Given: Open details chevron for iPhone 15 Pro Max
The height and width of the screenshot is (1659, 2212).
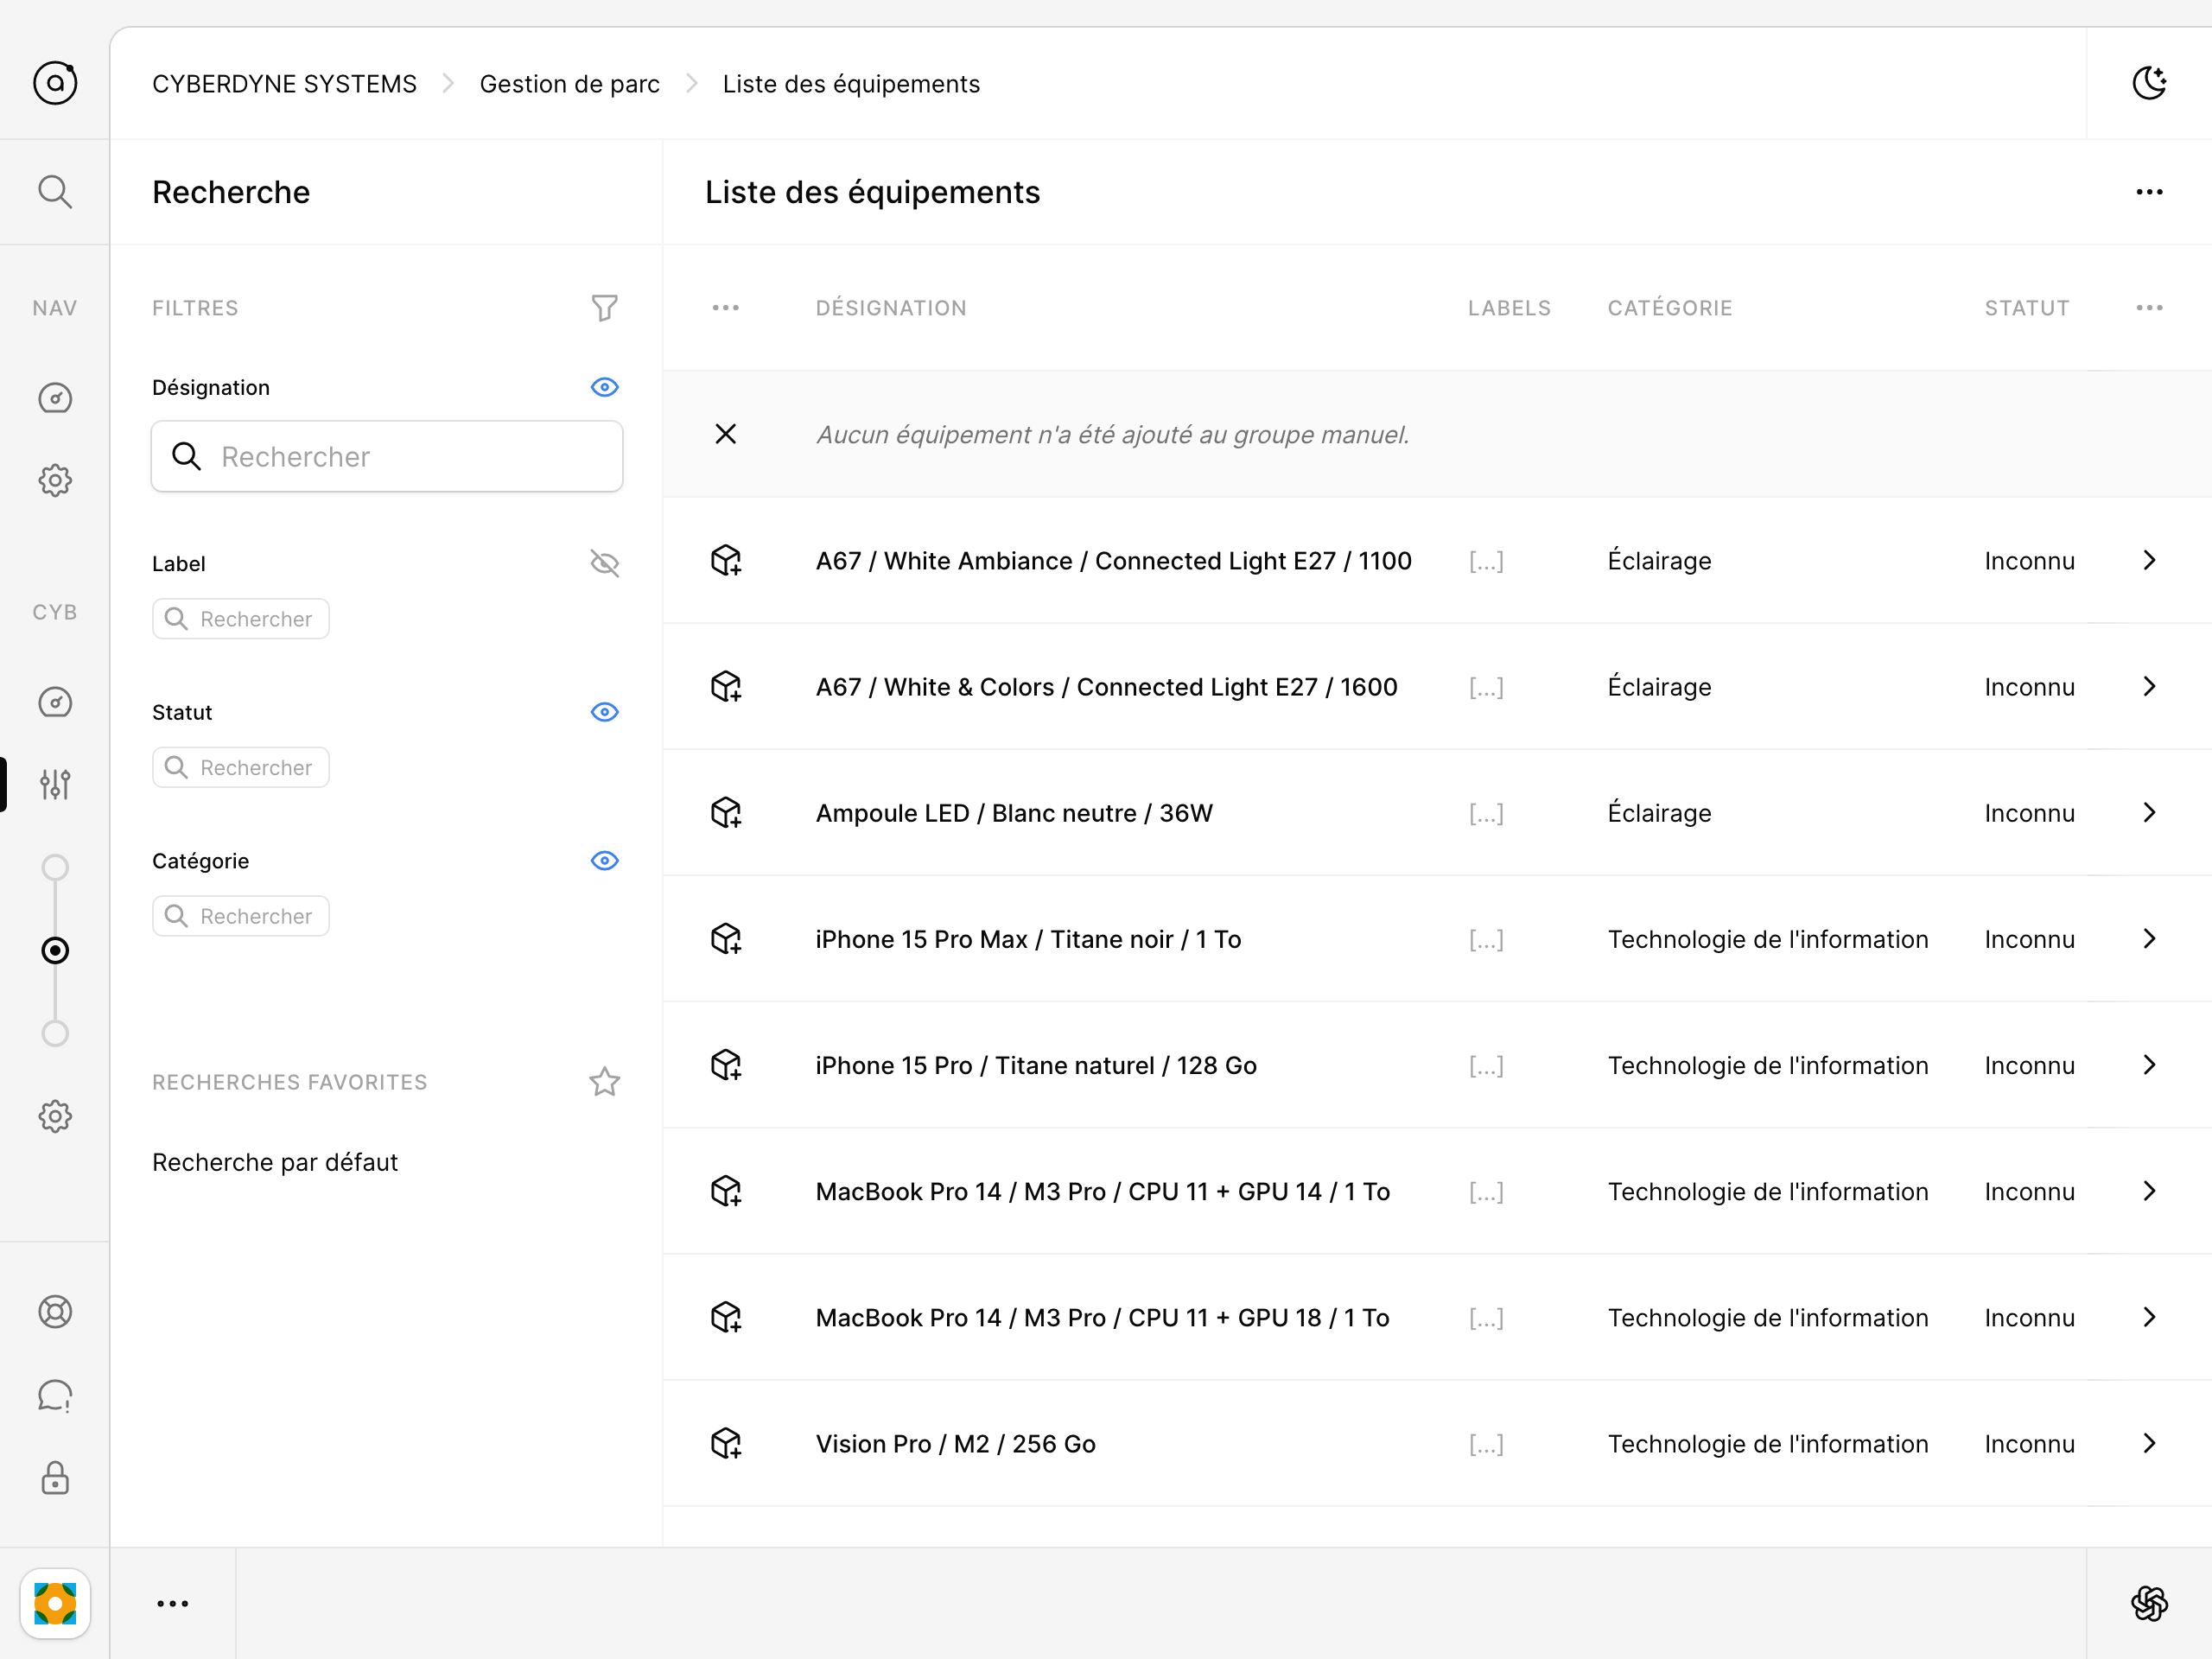Looking at the screenshot, I should pyautogui.click(x=2149, y=939).
